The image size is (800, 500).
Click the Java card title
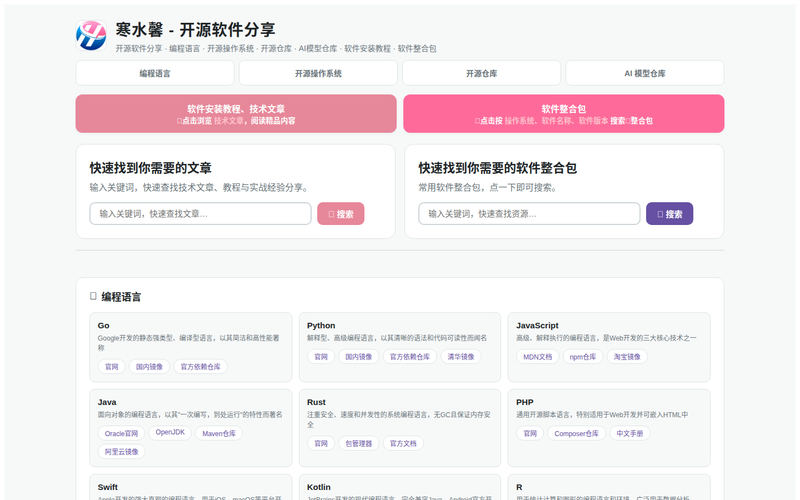click(x=107, y=402)
